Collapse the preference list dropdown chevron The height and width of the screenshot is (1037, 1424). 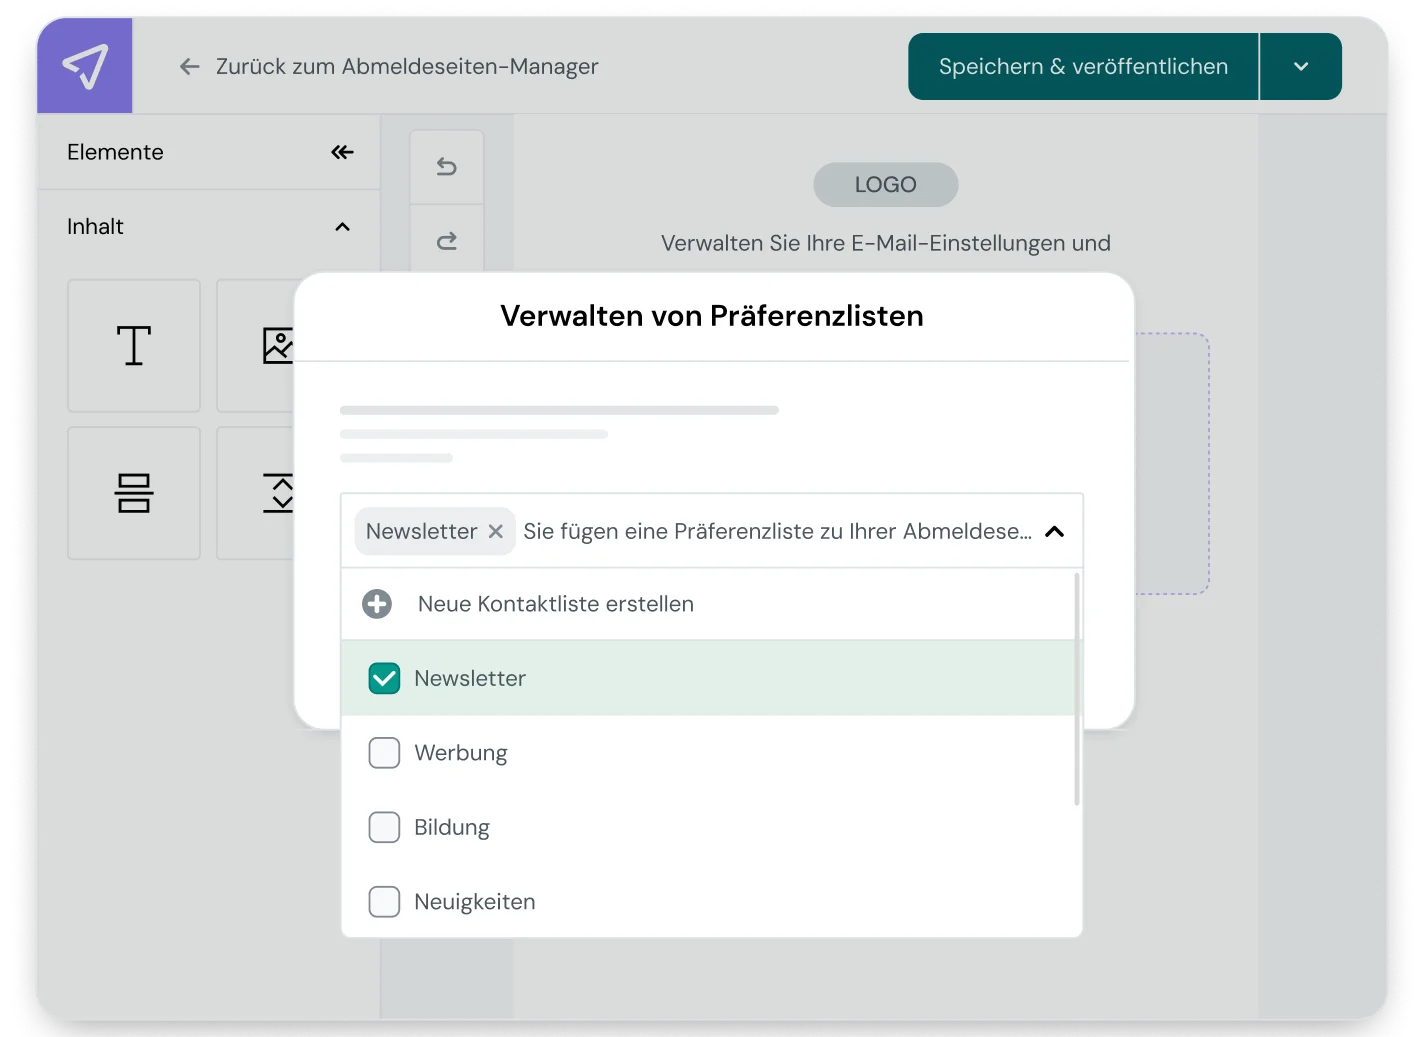1054,531
